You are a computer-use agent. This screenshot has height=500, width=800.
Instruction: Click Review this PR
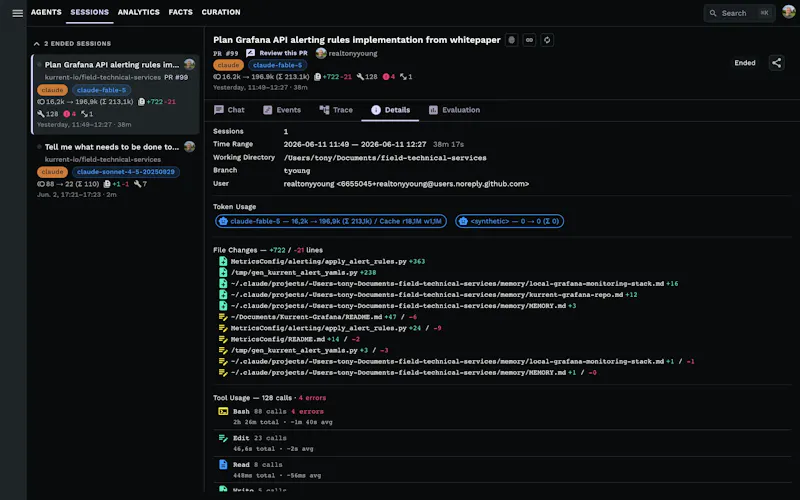click(x=277, y=53)
